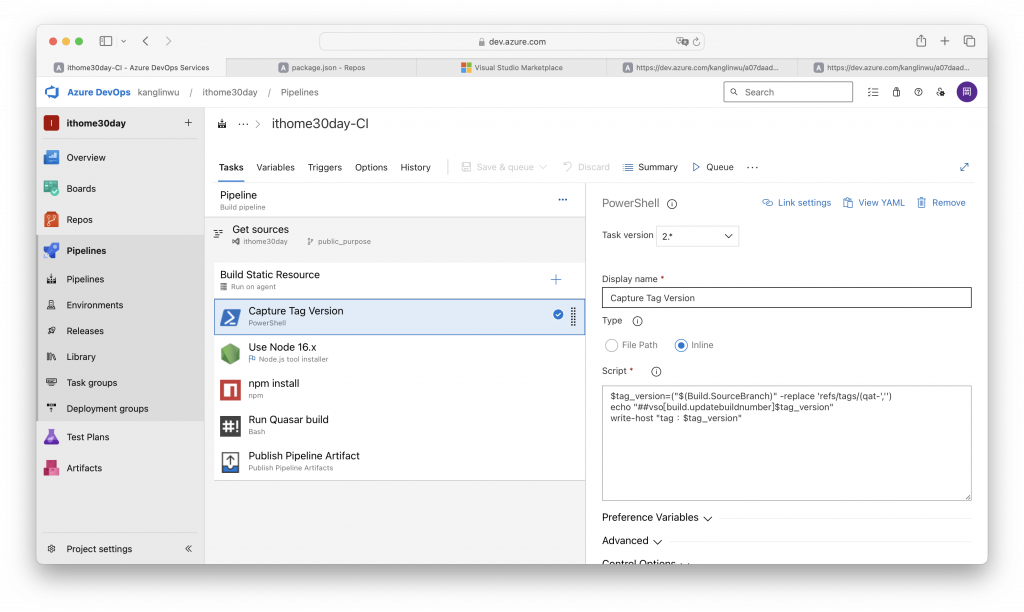1024x612 pixels.
Task: Click inside the Script text area
Action: pyautogui.click(x=786, y=443)
